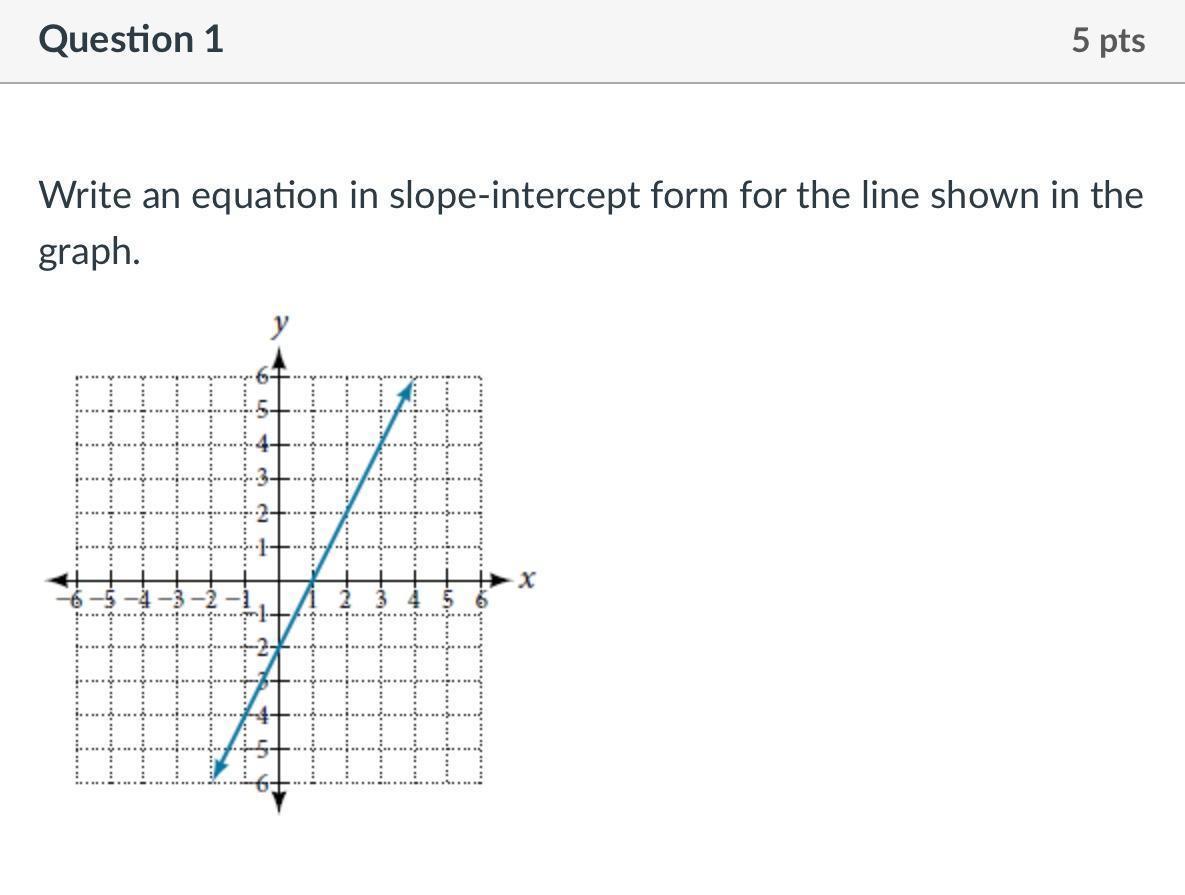Click the 5 pts label
This screenshot has height=895, width=1185.
[1108, 40]
